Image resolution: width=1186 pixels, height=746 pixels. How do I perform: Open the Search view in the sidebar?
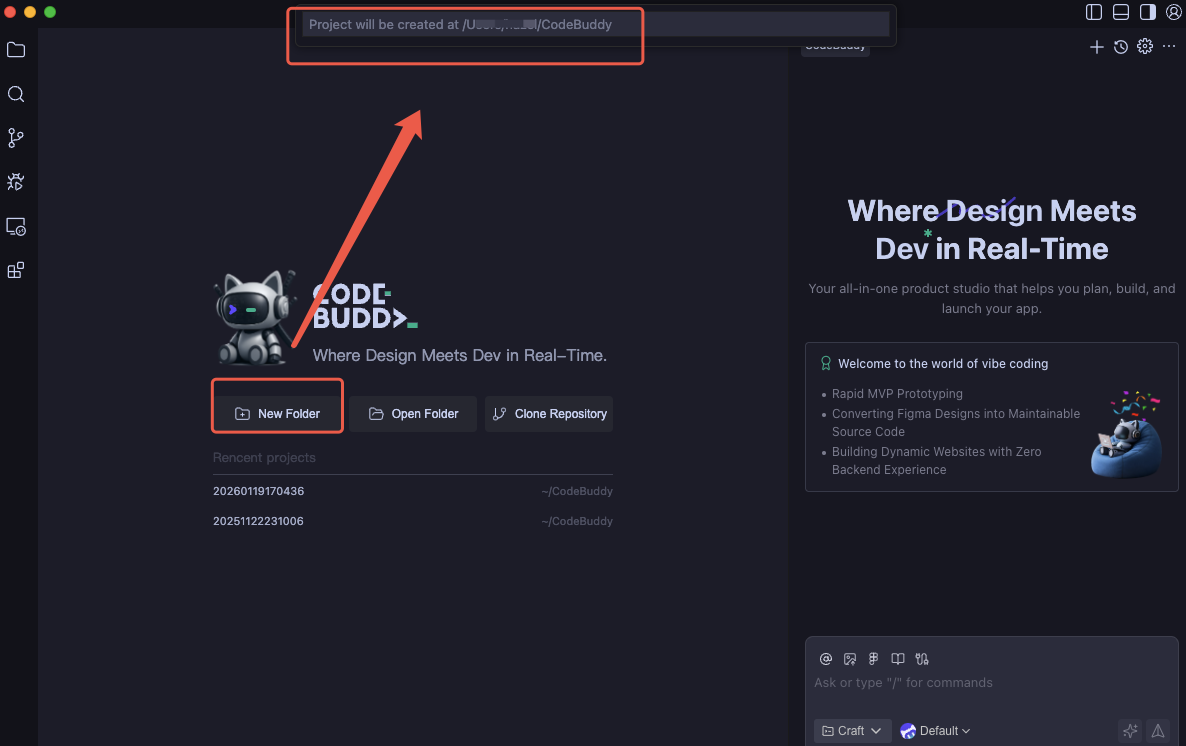tap(16, 94)
